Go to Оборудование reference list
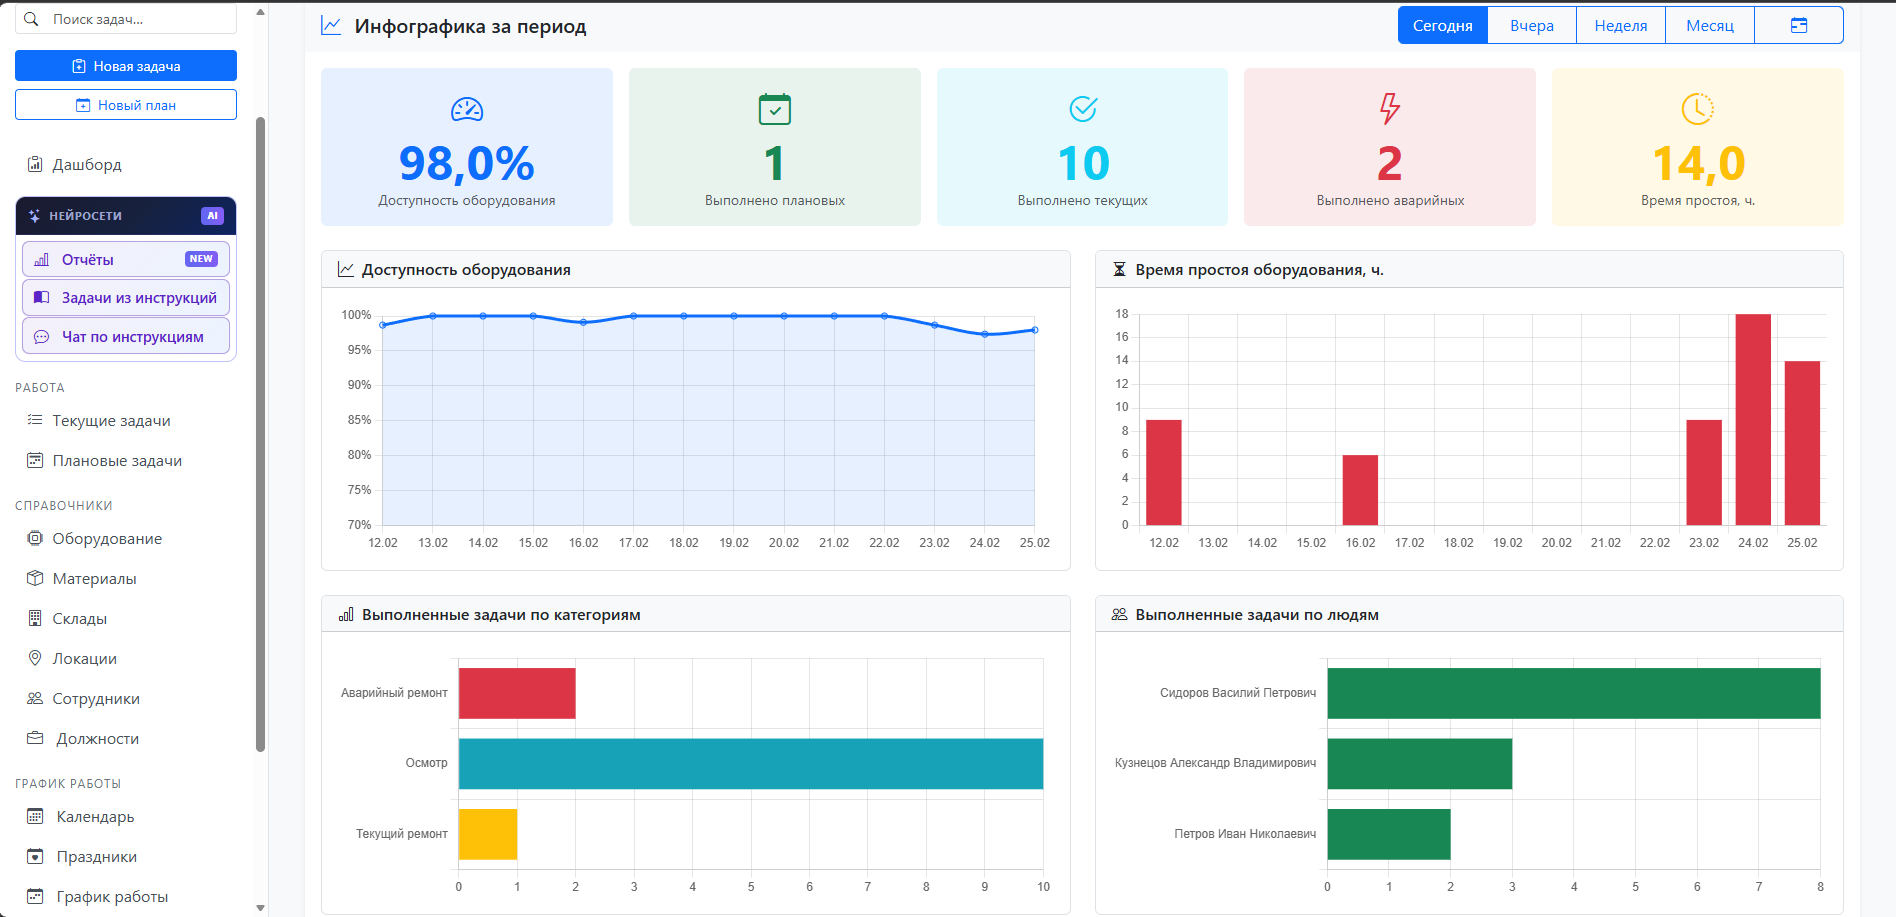1896x917 pixels. coord(107,538)
